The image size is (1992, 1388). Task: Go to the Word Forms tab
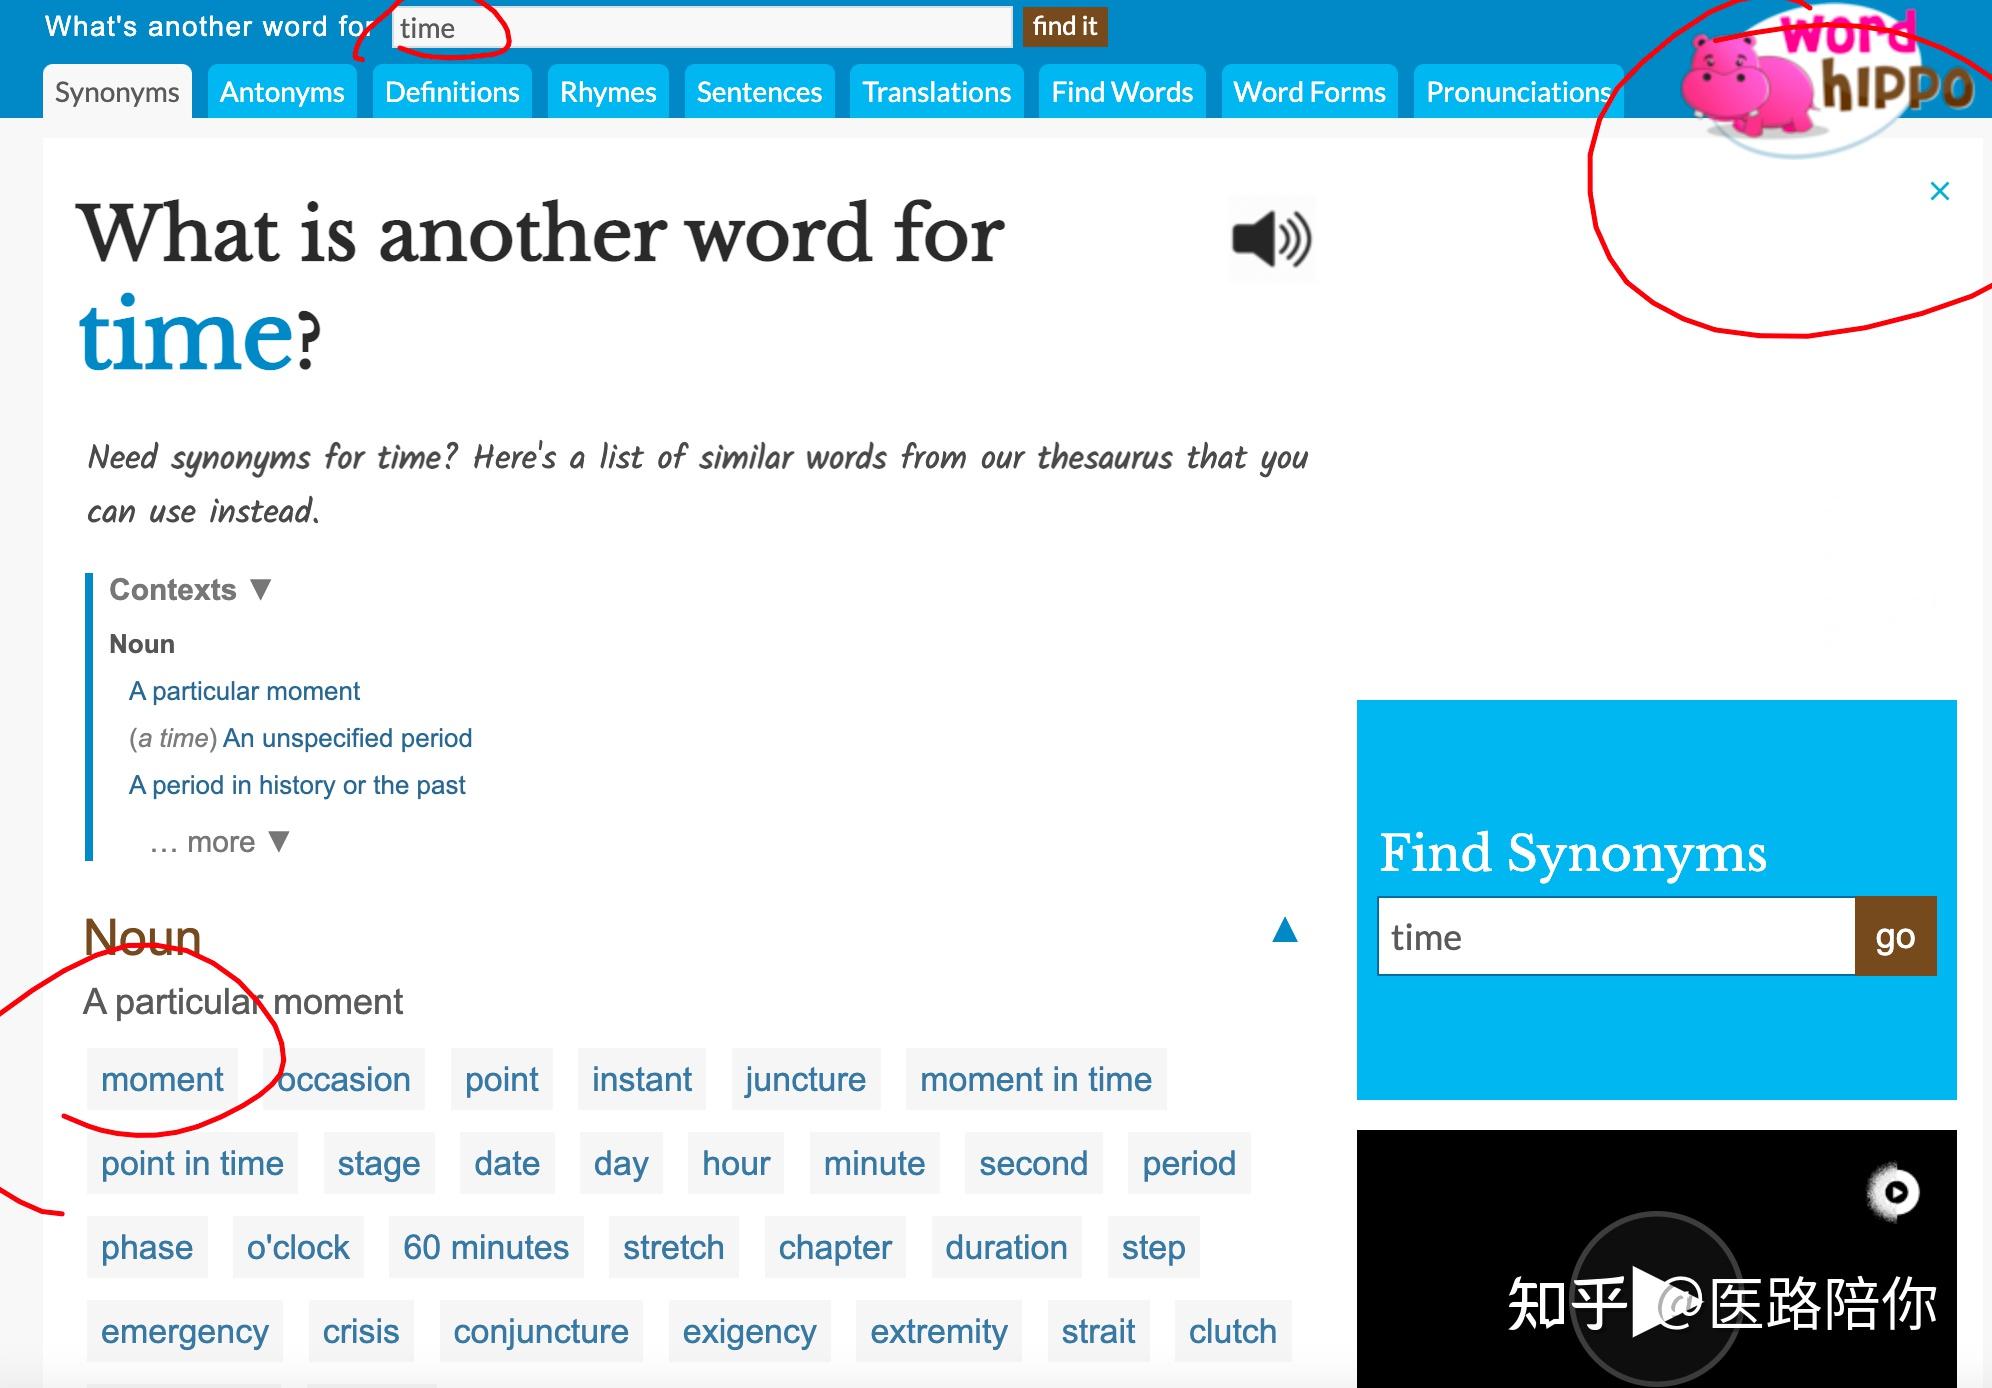click(x=1309, y=92)
